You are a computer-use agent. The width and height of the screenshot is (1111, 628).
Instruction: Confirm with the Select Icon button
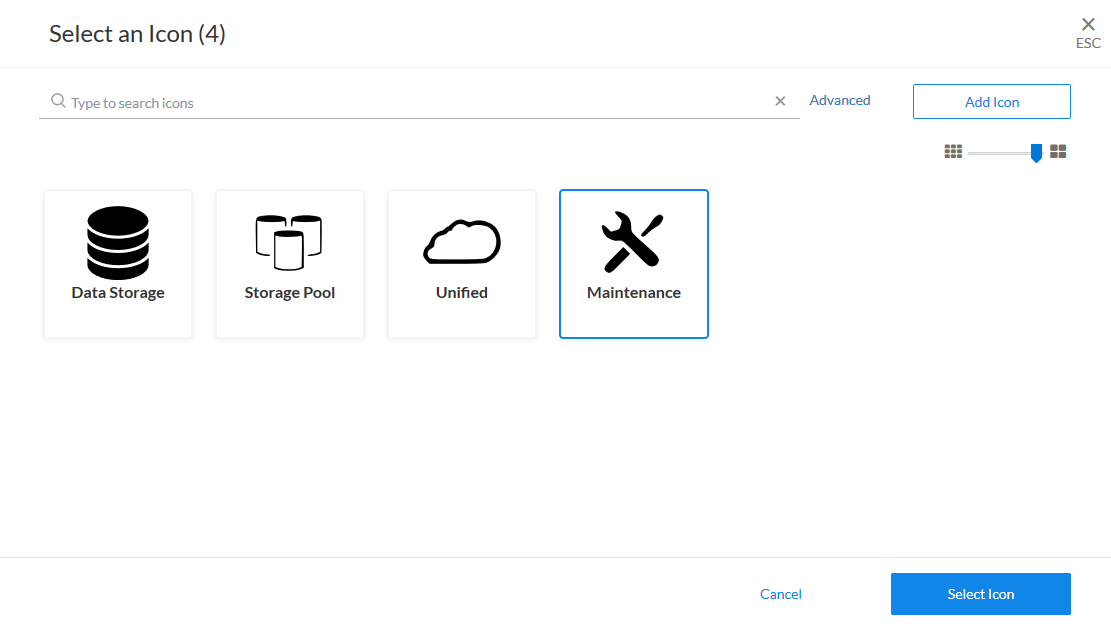(x=980, y=594)
